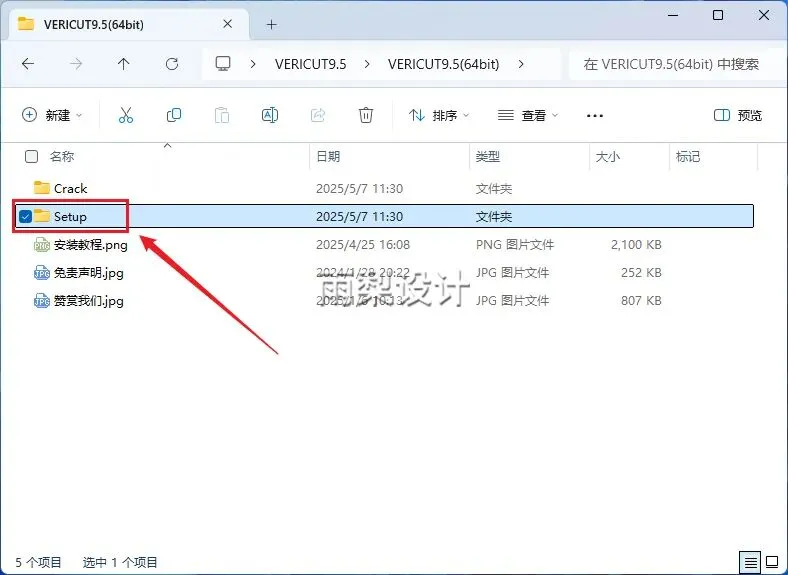Click 文件夹 type of Crack row
The width and height of the screenshot is (788, 575).
[494, 188]
